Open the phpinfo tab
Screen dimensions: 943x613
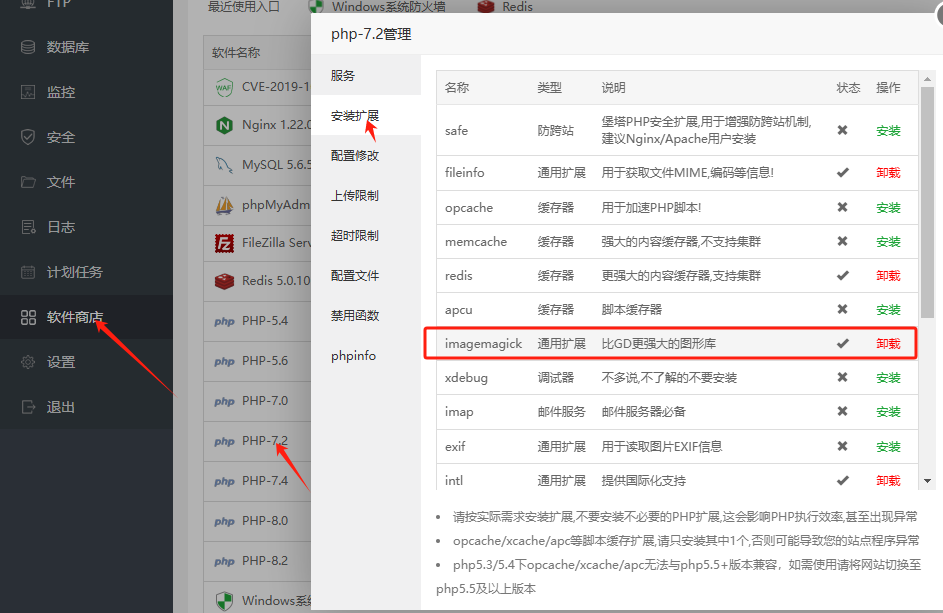366,356
